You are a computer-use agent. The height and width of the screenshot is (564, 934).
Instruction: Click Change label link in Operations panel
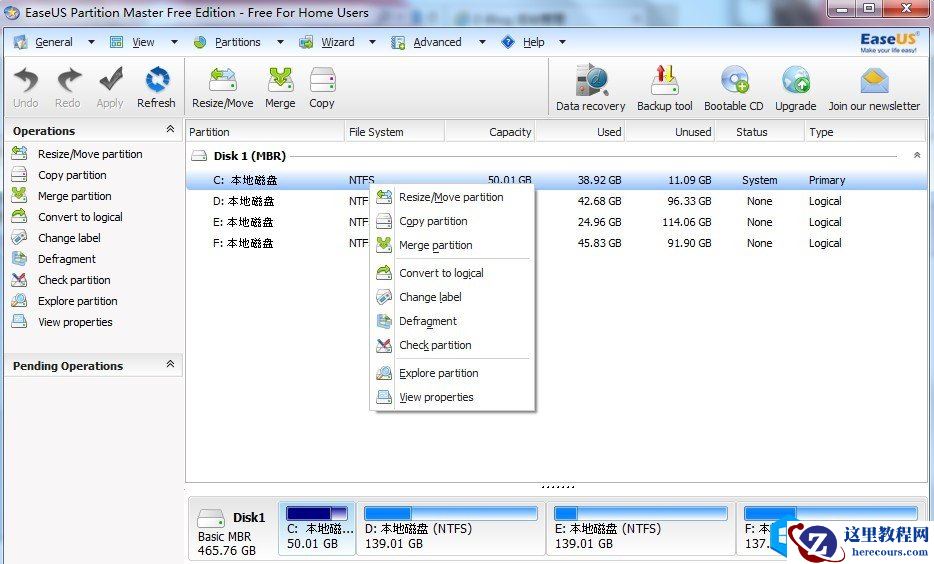[69, 238]
